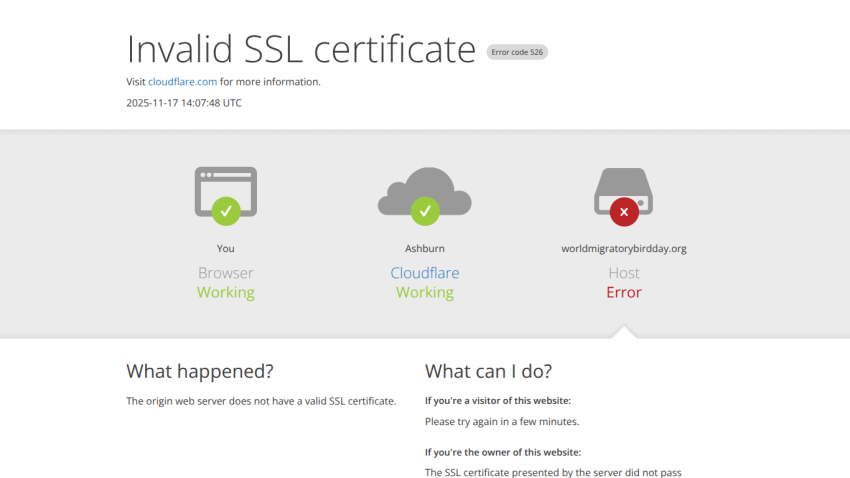This screenshot has width=850, height=478.
Task: Click the What can I do? heading
Action: [488, 371]
